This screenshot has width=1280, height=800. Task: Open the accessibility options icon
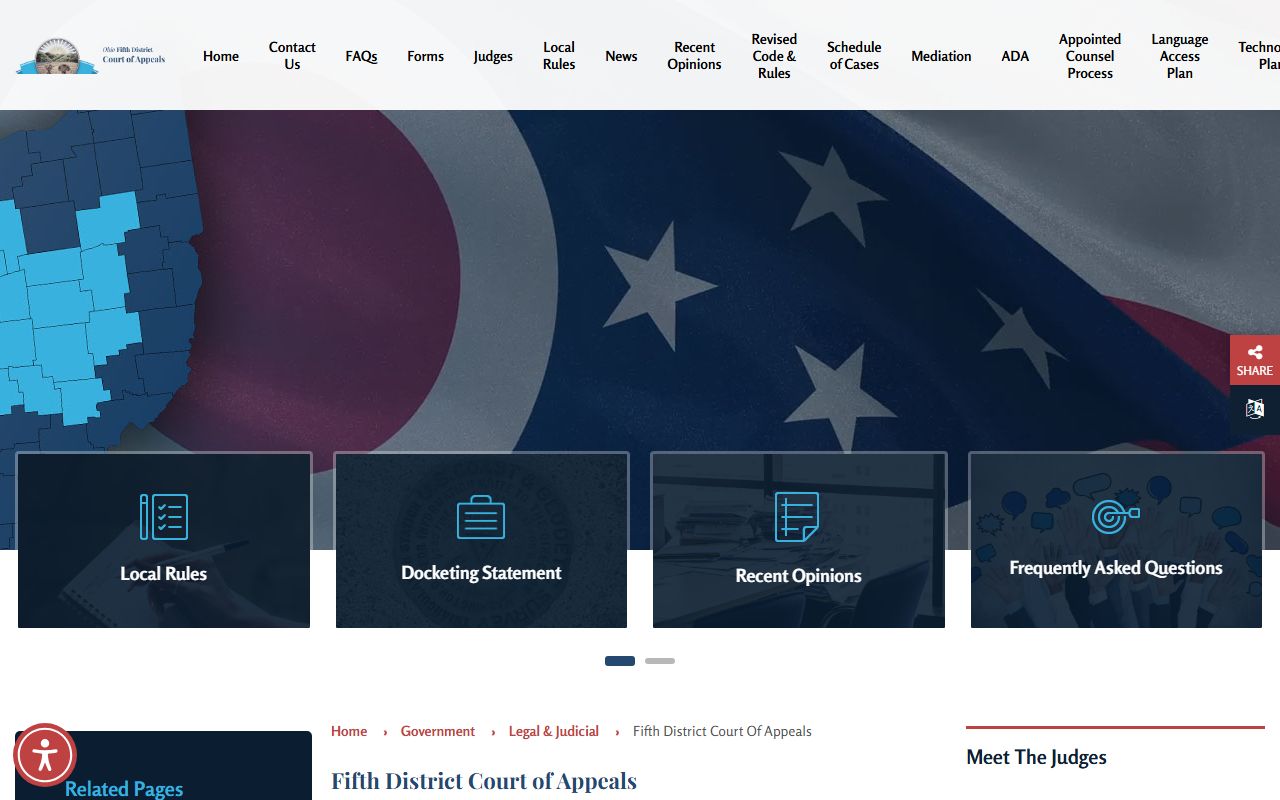(x=45, y=755)
